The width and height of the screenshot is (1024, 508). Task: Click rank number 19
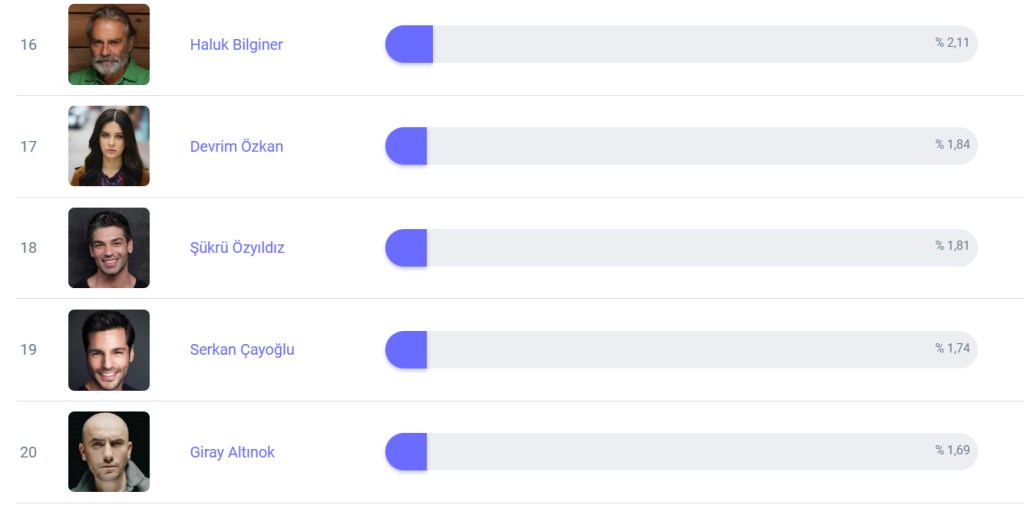click(x=28, y=350)
